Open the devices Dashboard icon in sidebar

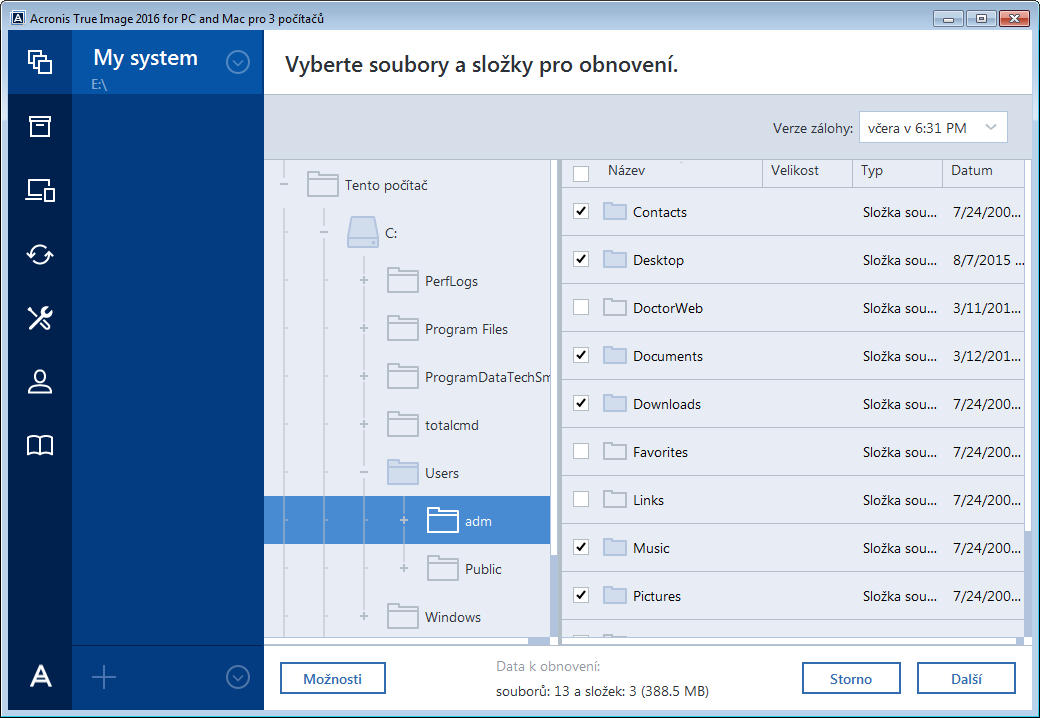tap(40, 190)
